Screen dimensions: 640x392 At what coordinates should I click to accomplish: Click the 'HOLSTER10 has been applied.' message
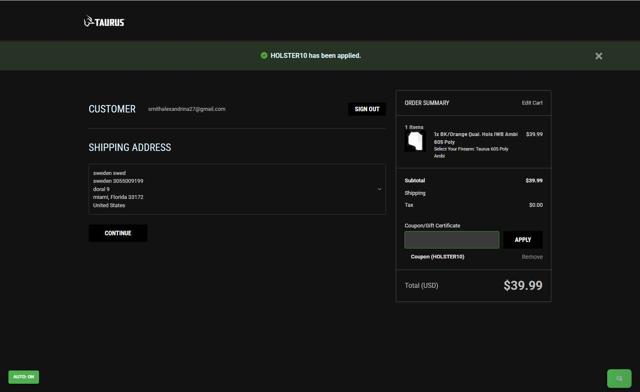point(316,56)
